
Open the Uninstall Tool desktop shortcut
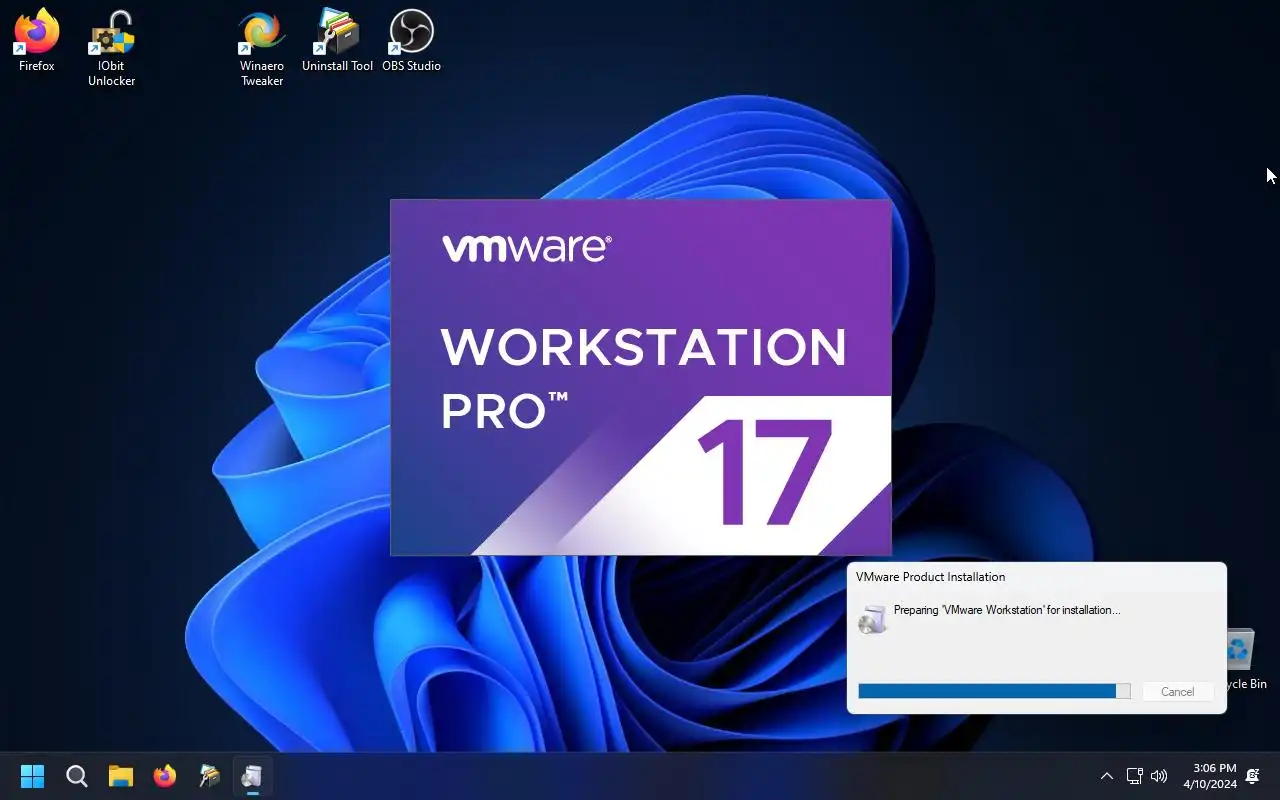(337, 41)
